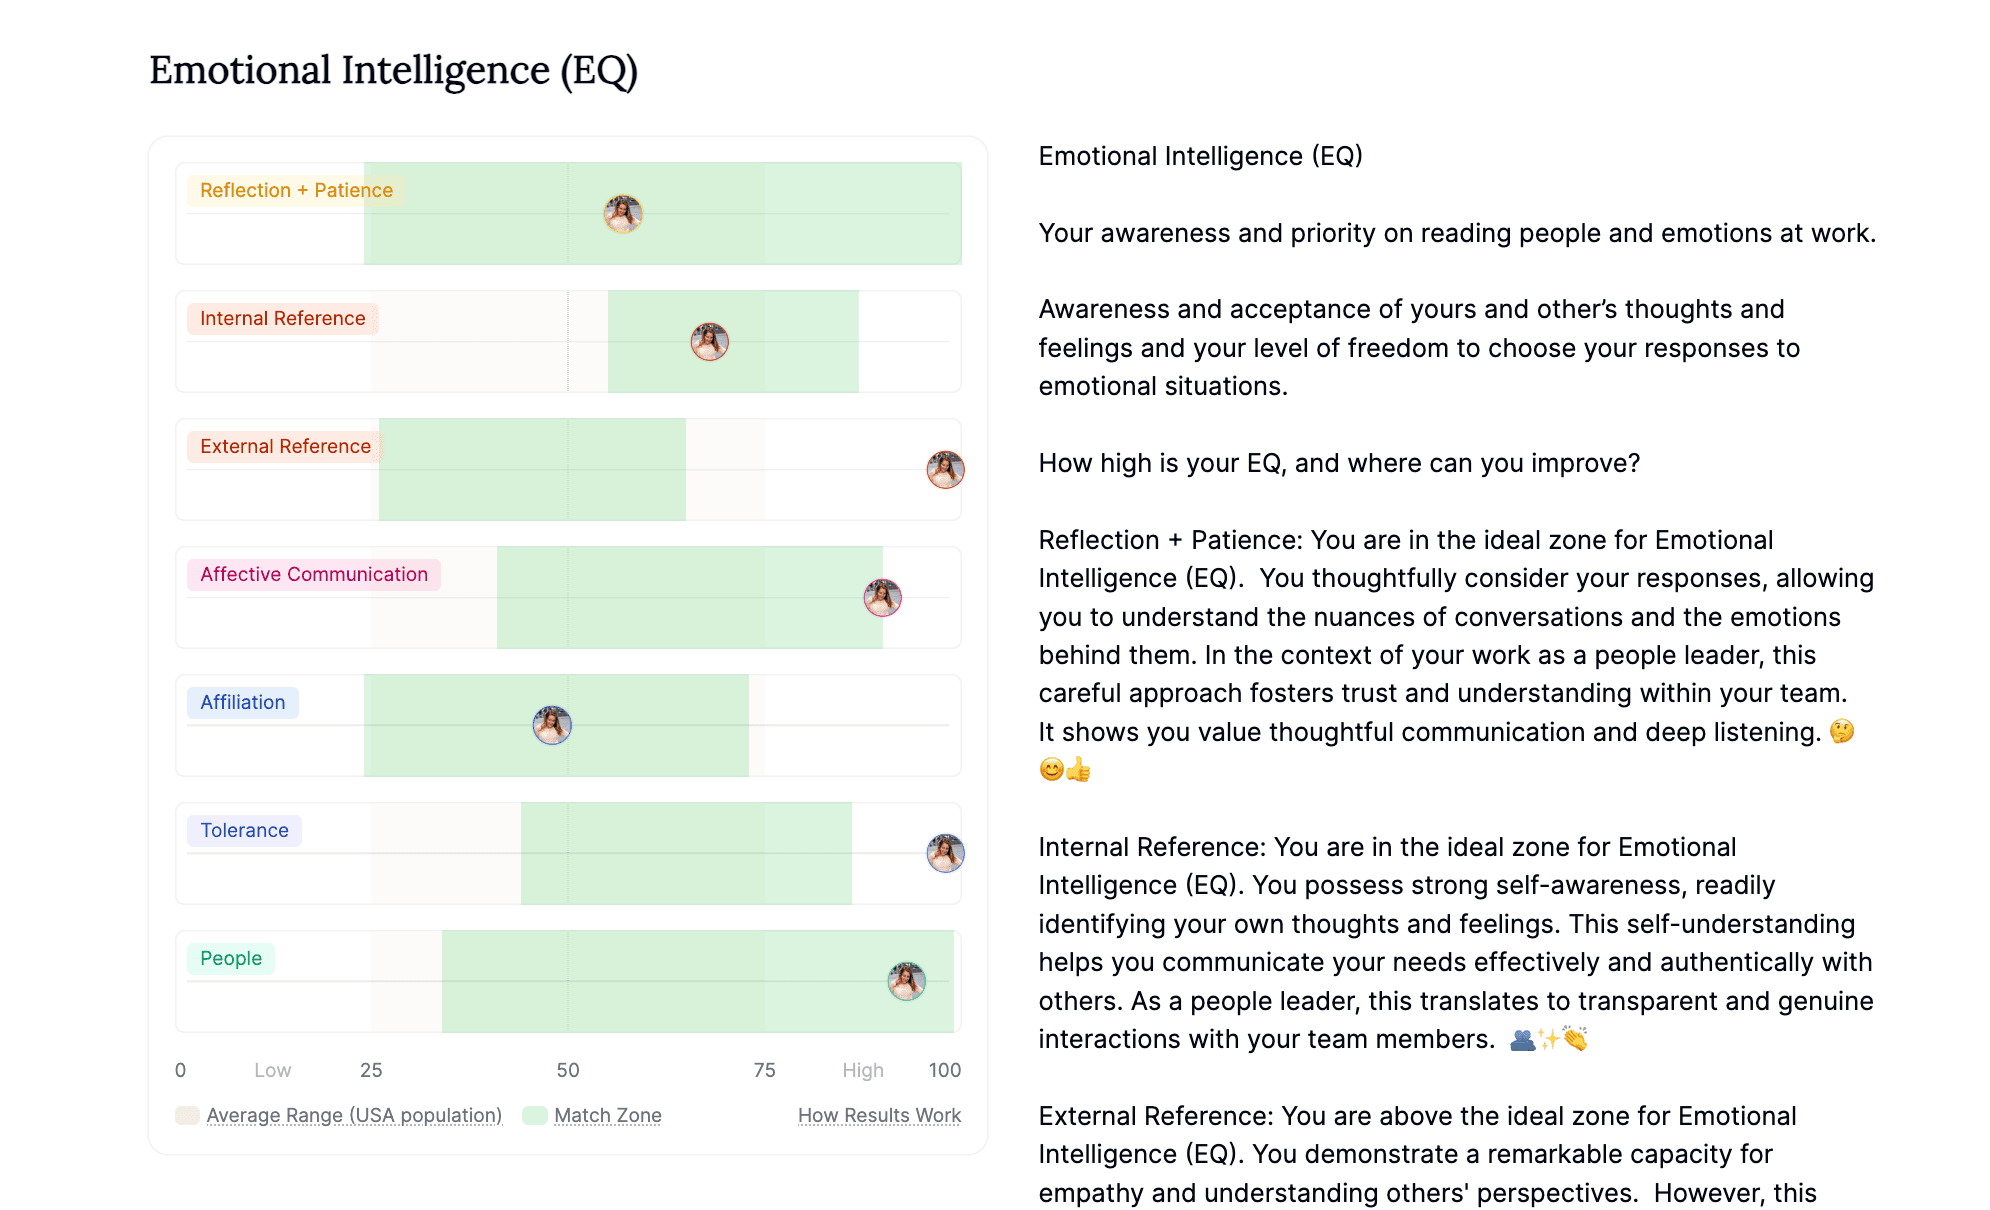Image resolution: width=1990 pixels, height=1210 pixels.
Task: Select the External Reference label tag
Action: point(285,446)
